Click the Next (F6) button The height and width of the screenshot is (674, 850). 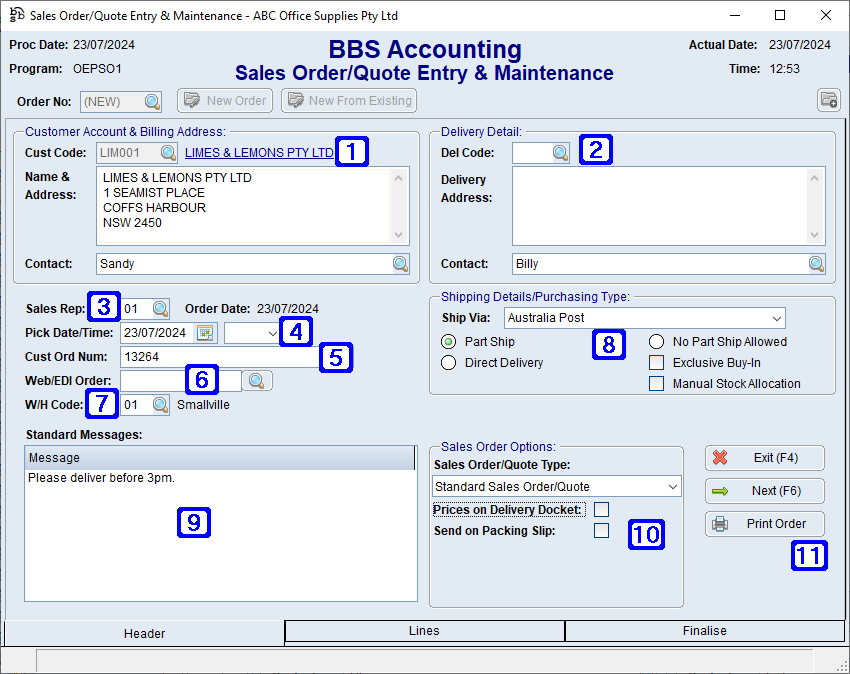(765, 491)
